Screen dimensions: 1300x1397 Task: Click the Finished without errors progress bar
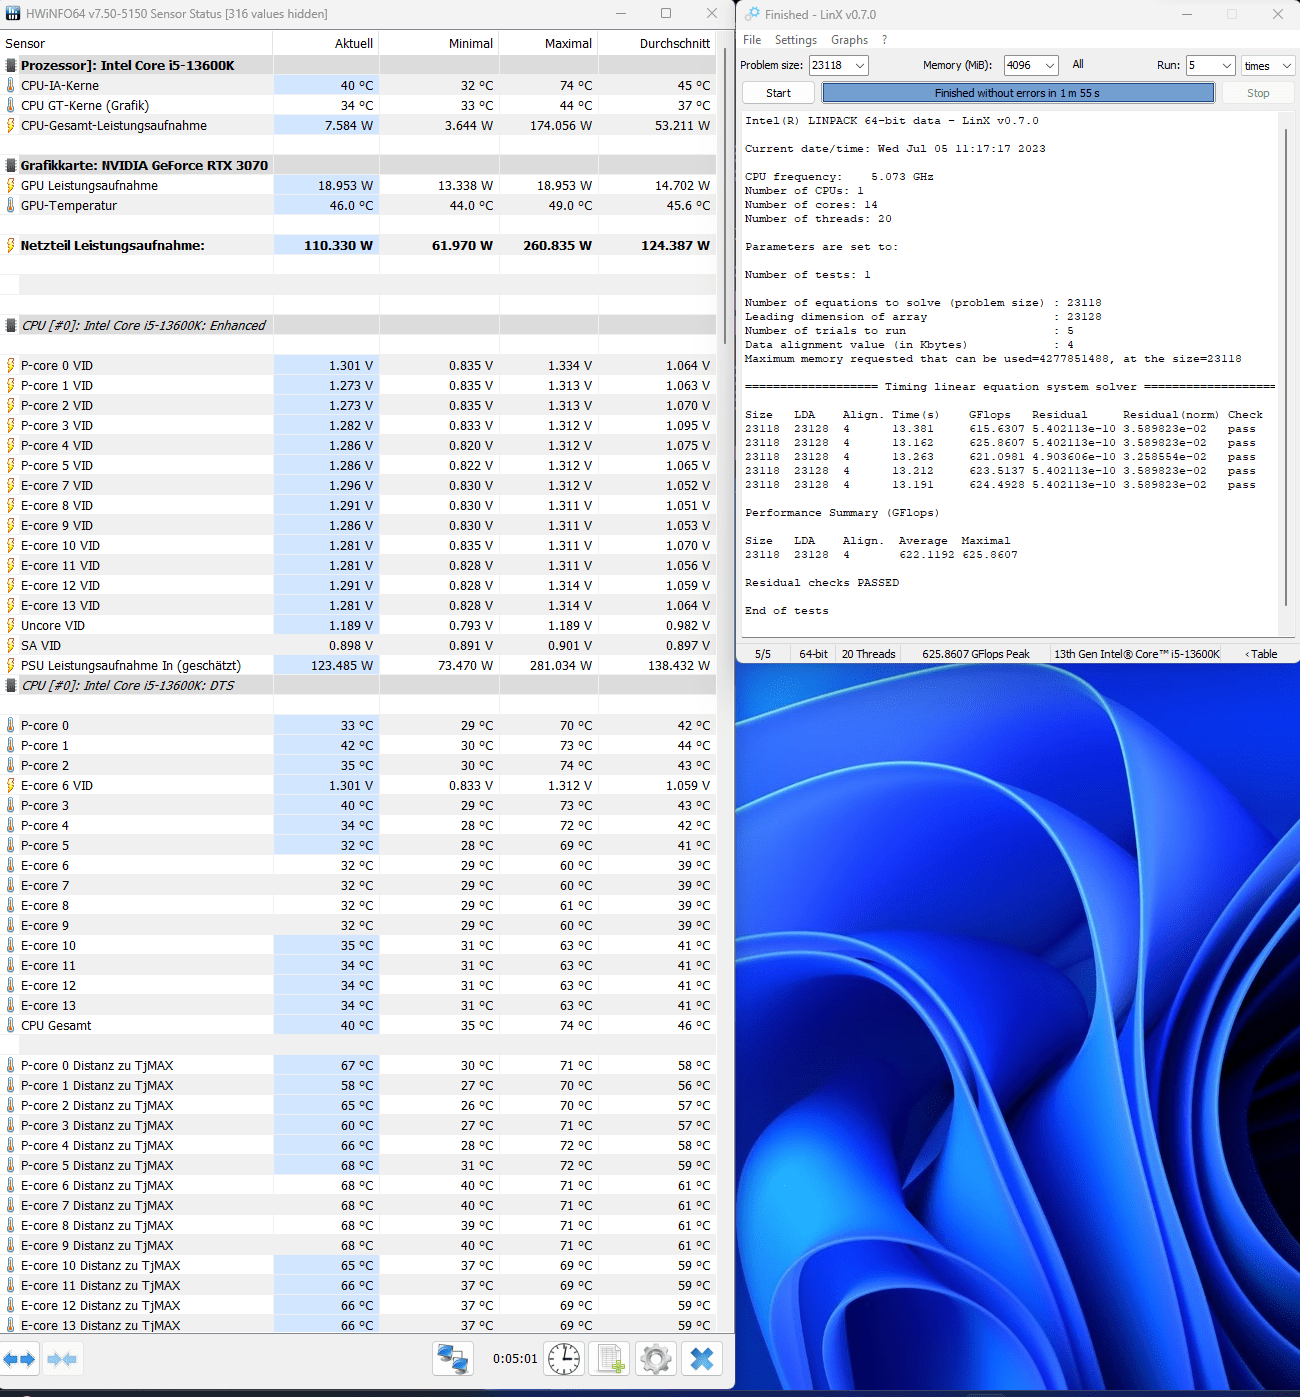1018,93
